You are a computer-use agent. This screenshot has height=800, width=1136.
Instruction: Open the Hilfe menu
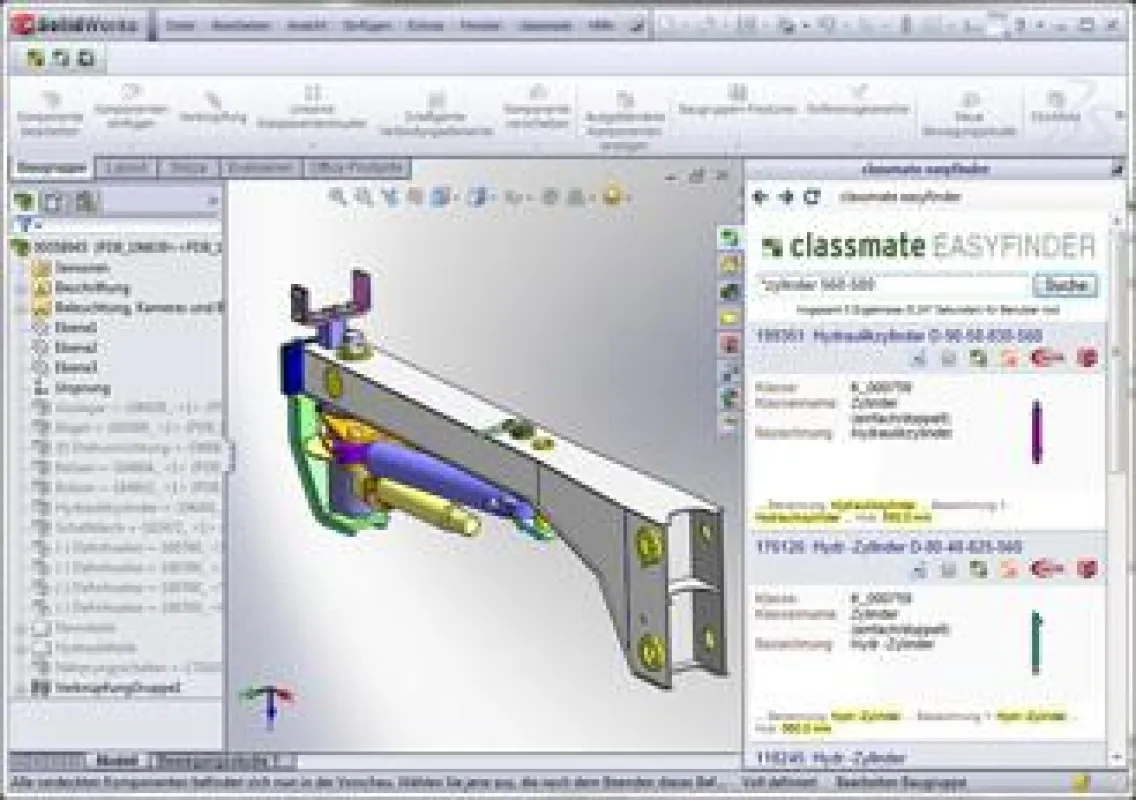click(600, 25)
